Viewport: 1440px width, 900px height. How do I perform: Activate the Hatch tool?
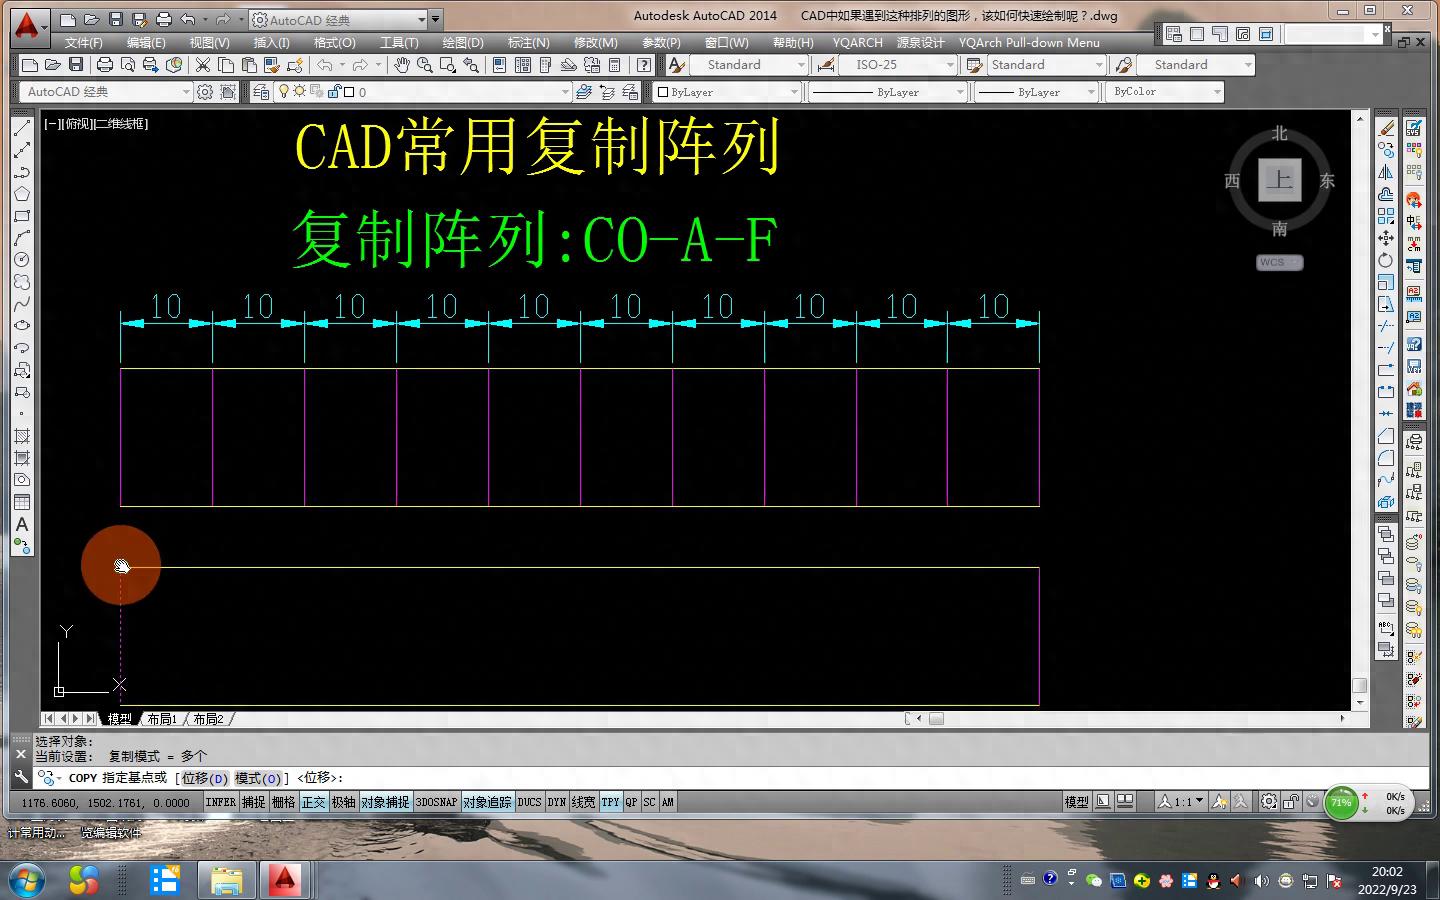tap(21, 436)
